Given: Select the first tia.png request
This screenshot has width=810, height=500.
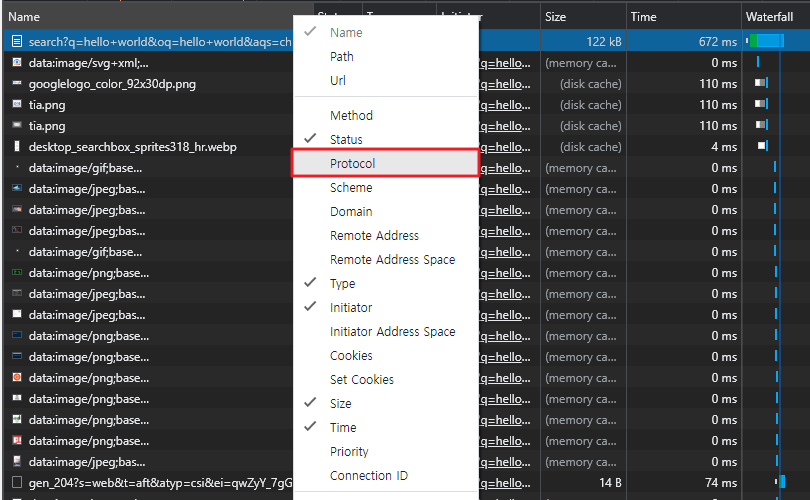Looking at the screenshot, I should tap(47, 105).
